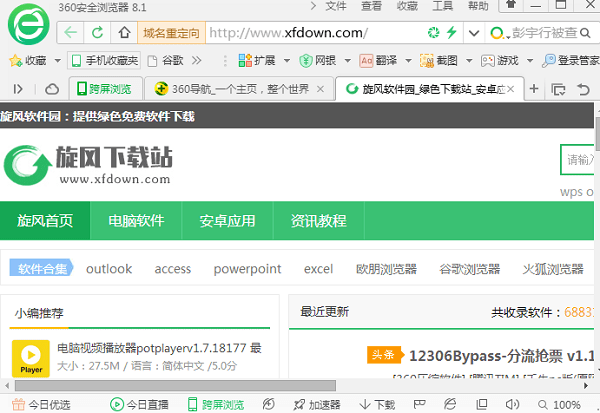Open the 收藏 favorites star in bookmarks bar
600x413 pixels.
28,60
